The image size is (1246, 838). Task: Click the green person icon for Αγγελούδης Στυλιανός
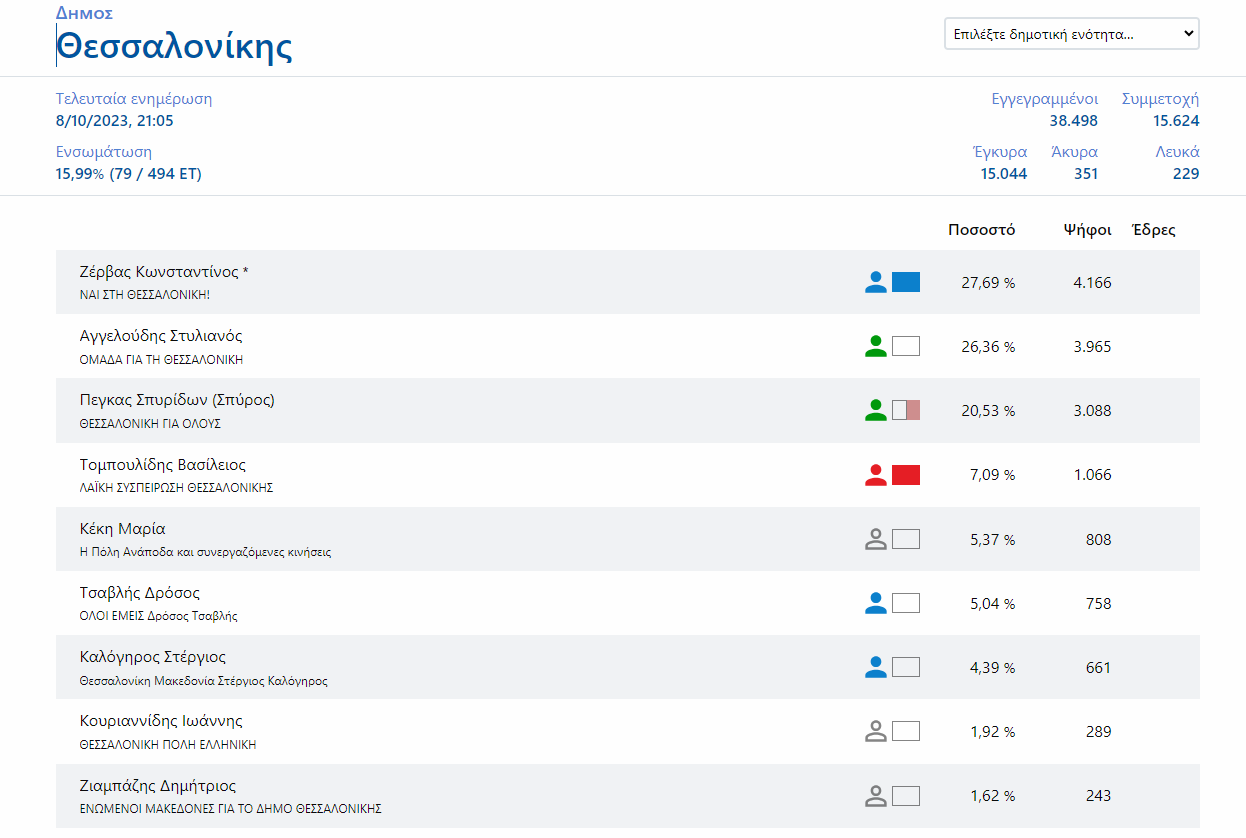pos(875,346)
